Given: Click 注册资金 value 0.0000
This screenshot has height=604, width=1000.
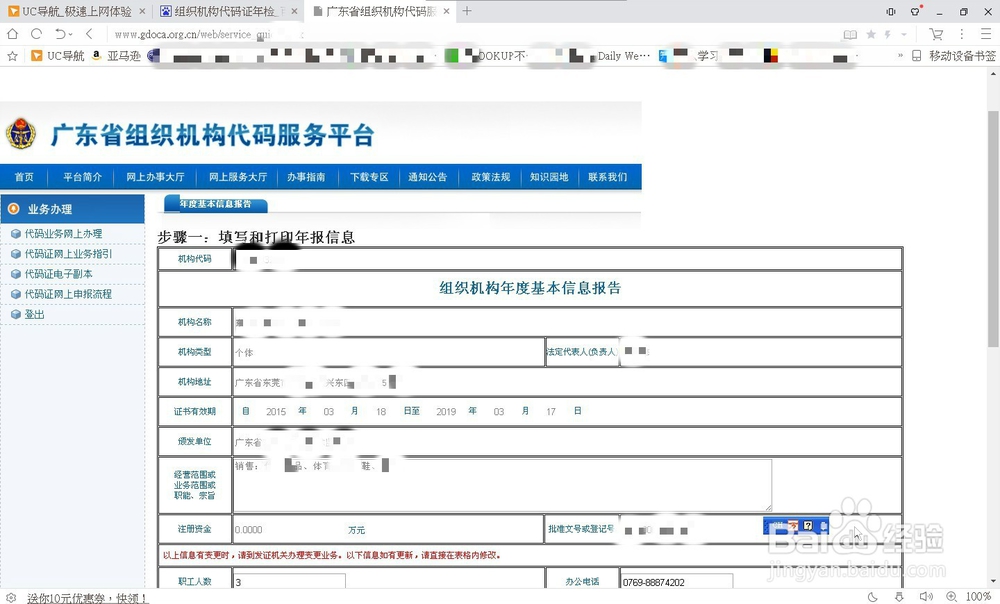Looking at the screenshot, I should [x=249, y=530].
